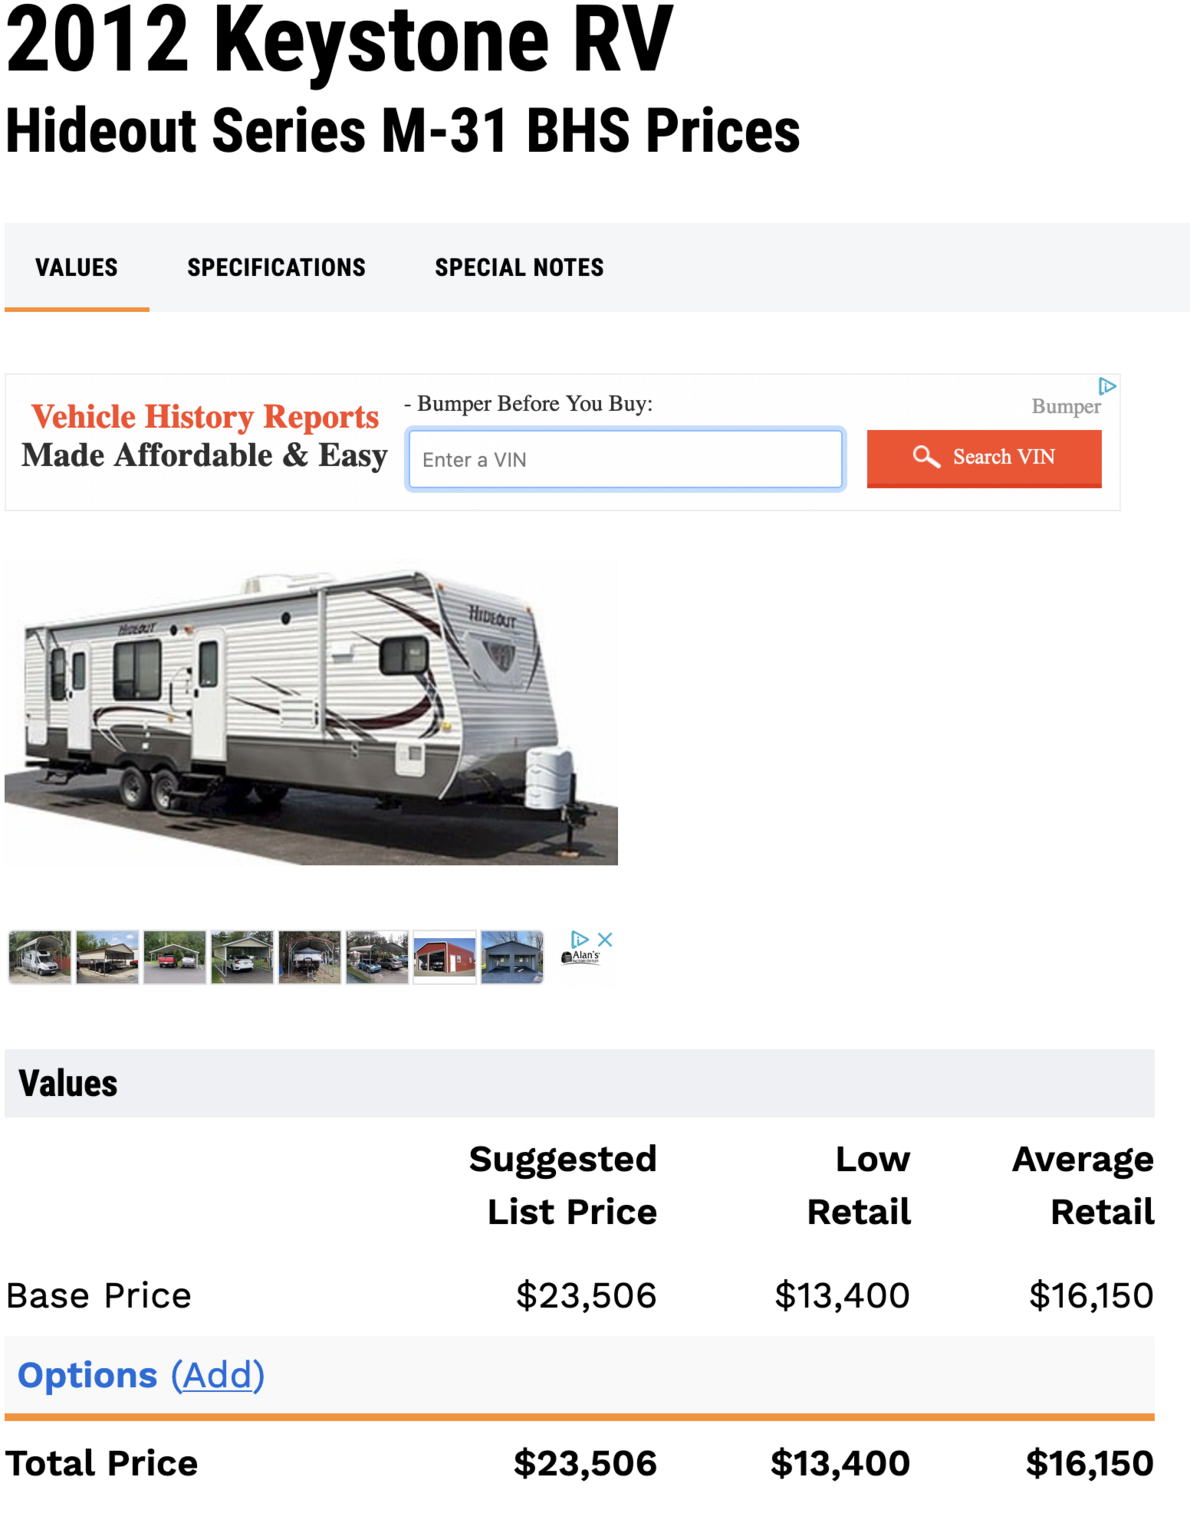
Task: Click the Options Add link
Action: coord(217,1375)
